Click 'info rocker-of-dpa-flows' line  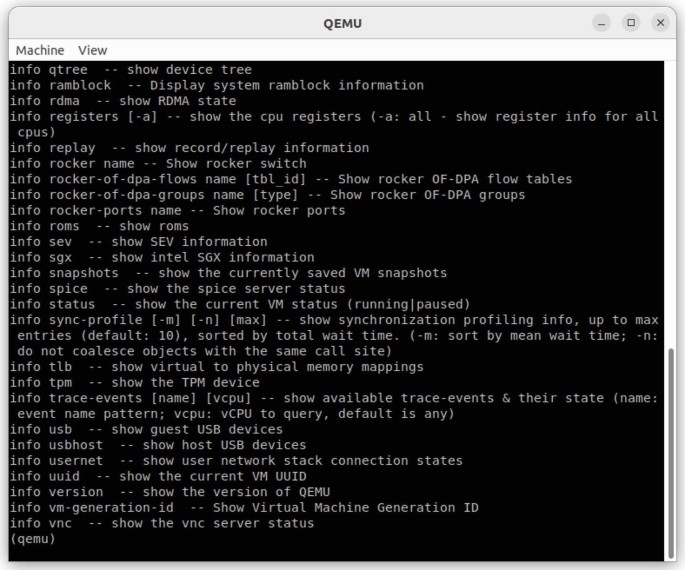tap(291, 179)
